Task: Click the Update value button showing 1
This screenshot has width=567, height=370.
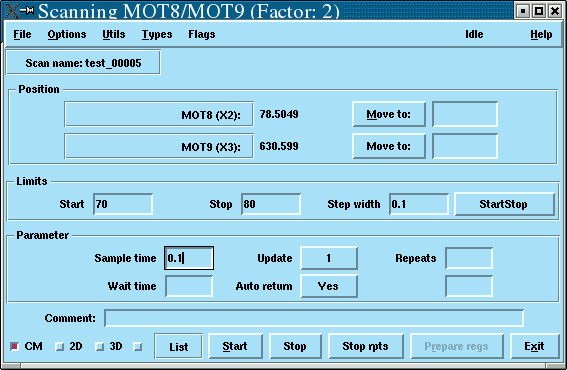Action: tap(329, 258)
